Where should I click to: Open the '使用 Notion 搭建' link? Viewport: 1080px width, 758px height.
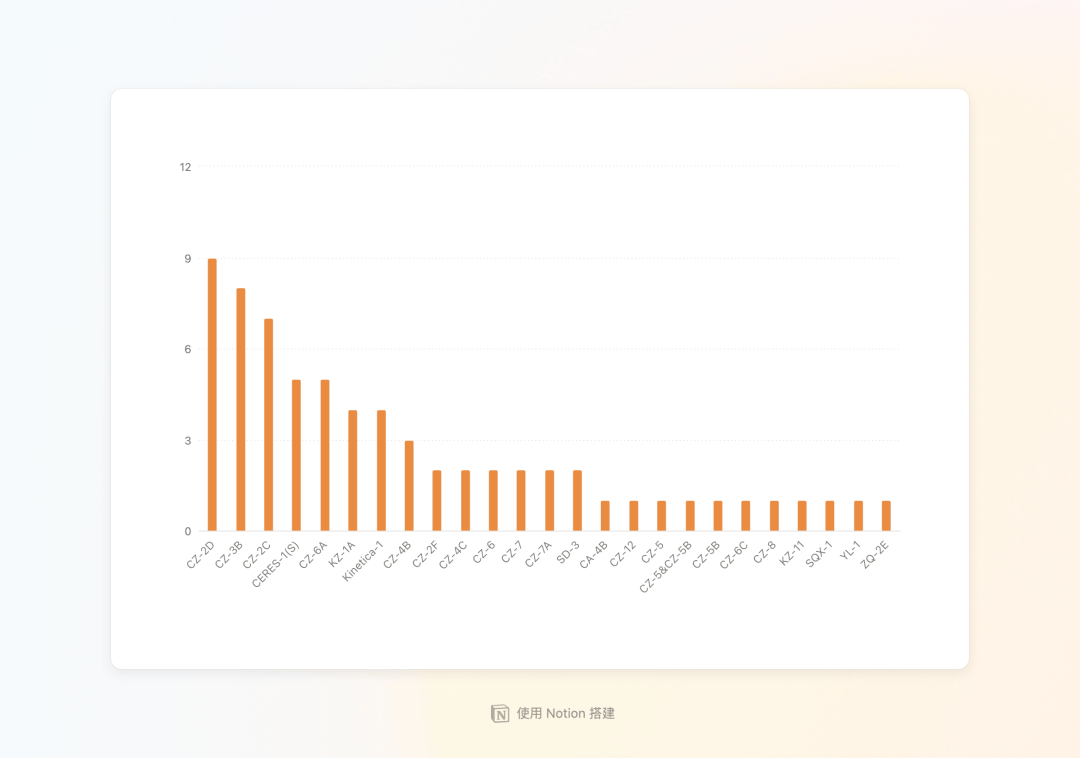[552, 714]
